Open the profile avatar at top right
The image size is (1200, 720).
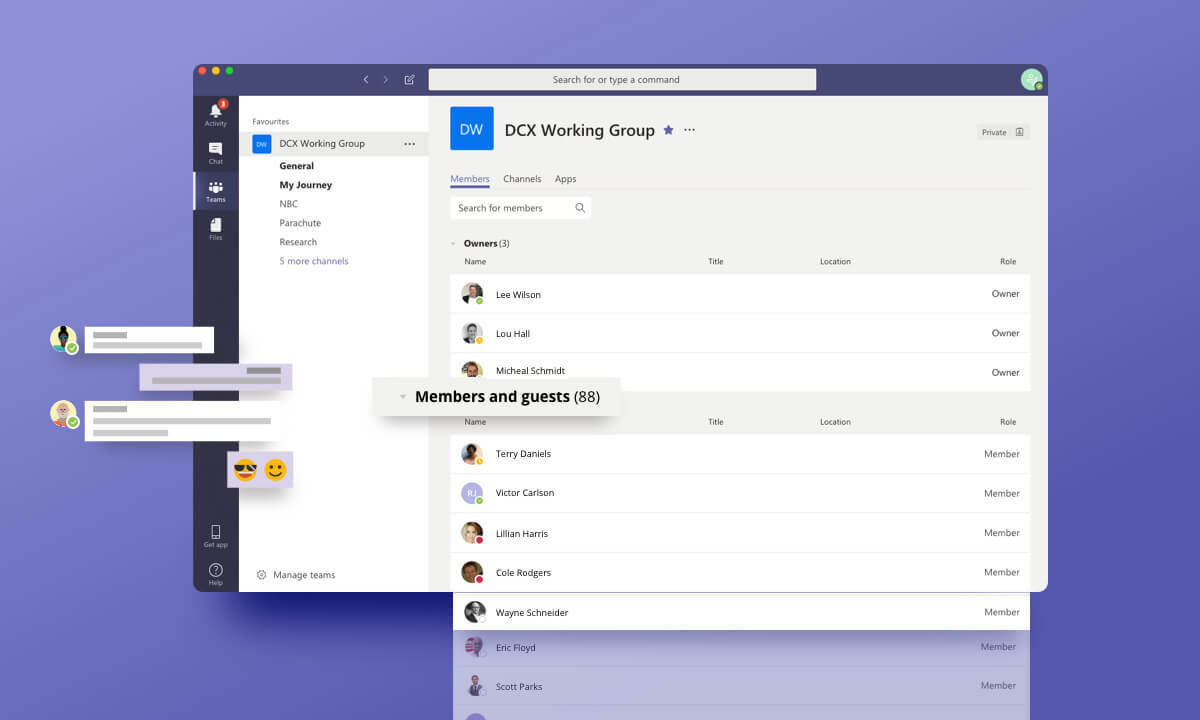(1031, 80)
